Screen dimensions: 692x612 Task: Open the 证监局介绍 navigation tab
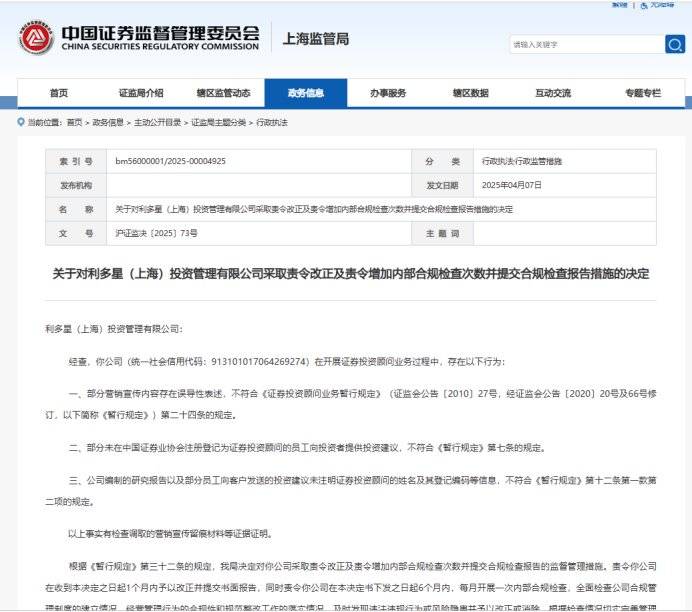pyautogui.click(x=140, y=93)
